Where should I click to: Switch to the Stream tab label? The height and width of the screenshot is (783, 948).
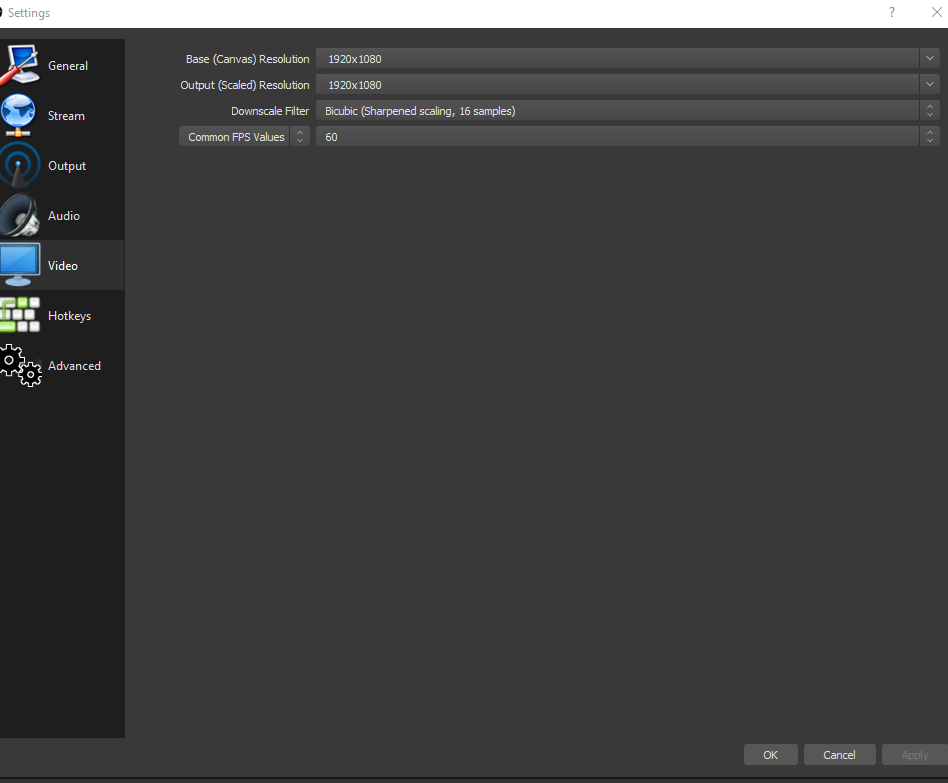pos(66,115)
